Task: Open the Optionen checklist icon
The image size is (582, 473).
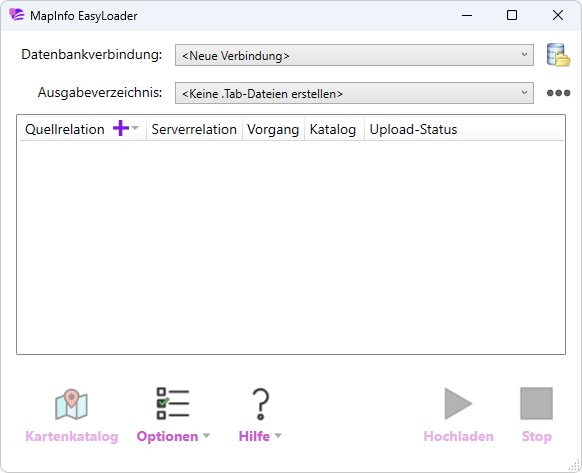Action: [x=173, y=404]
